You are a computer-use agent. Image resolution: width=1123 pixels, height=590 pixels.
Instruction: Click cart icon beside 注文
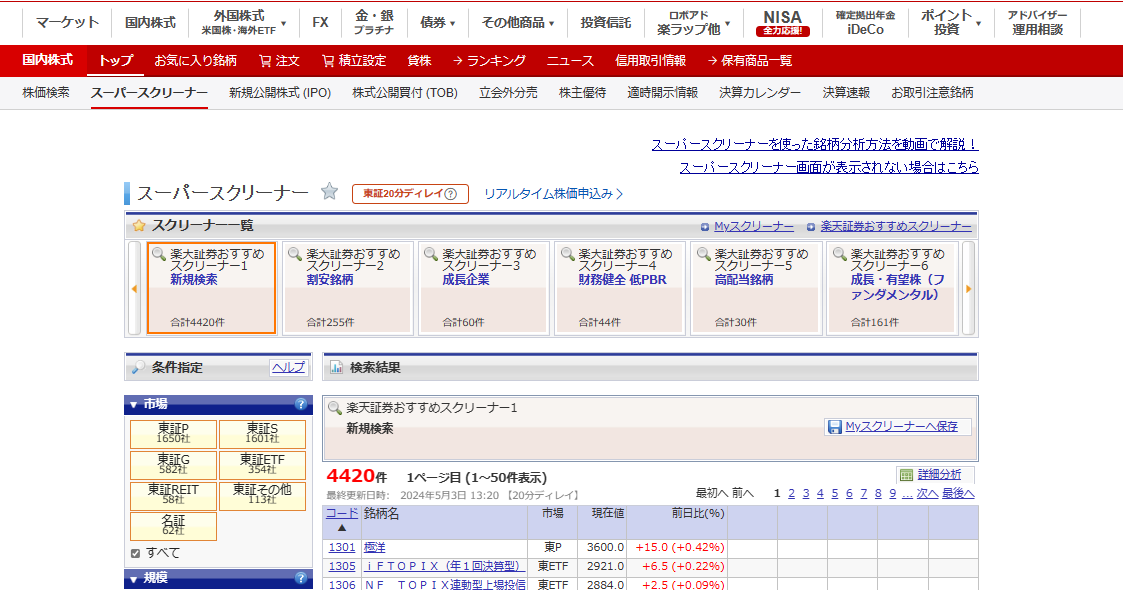point(265,61)
